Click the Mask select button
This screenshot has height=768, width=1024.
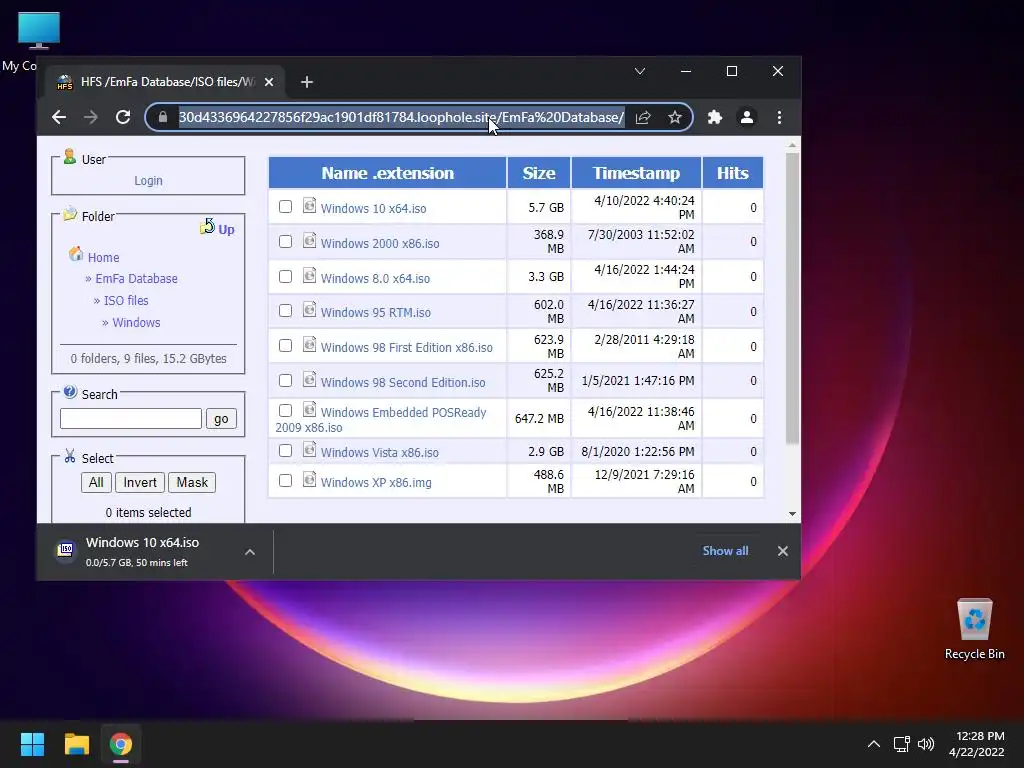coord(192,483)
